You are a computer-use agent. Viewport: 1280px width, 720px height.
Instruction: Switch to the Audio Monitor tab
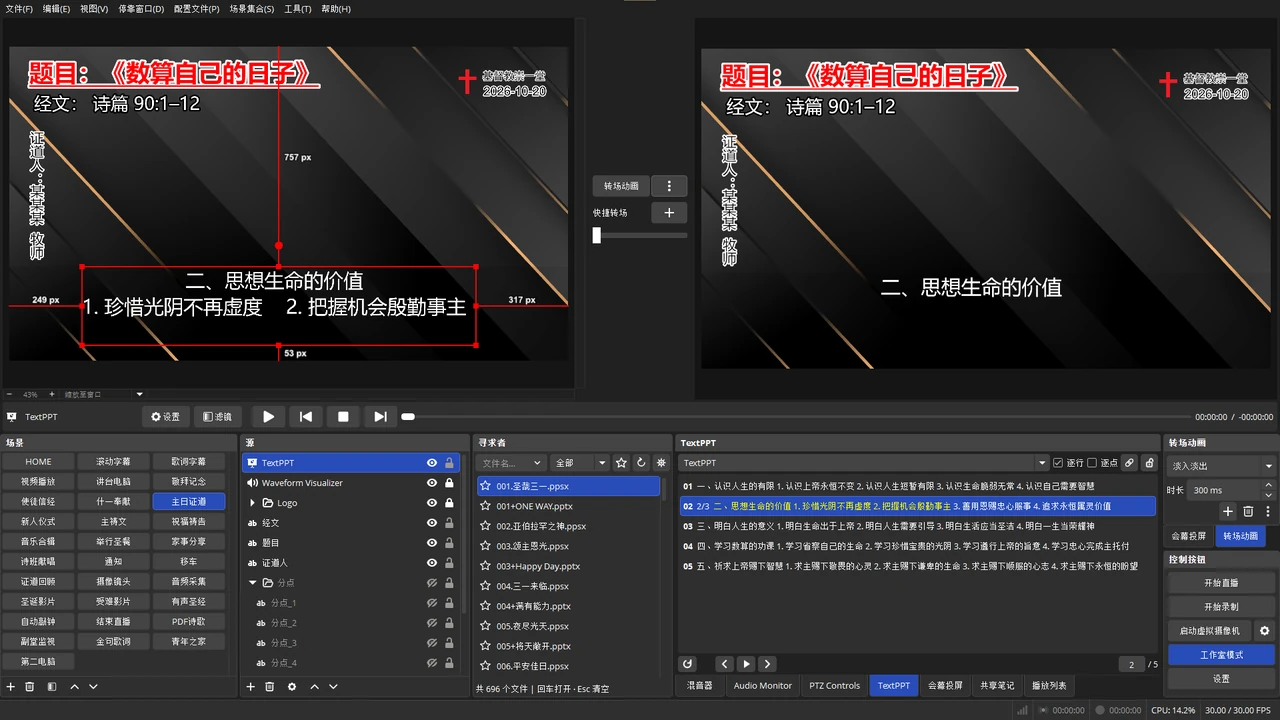coord(762,686)
